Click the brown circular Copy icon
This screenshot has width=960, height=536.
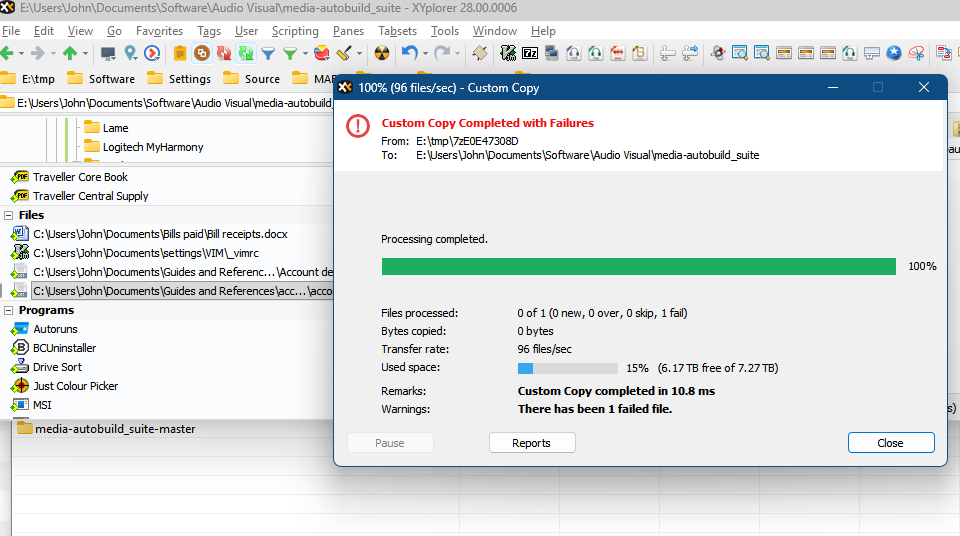coord(201,53)
